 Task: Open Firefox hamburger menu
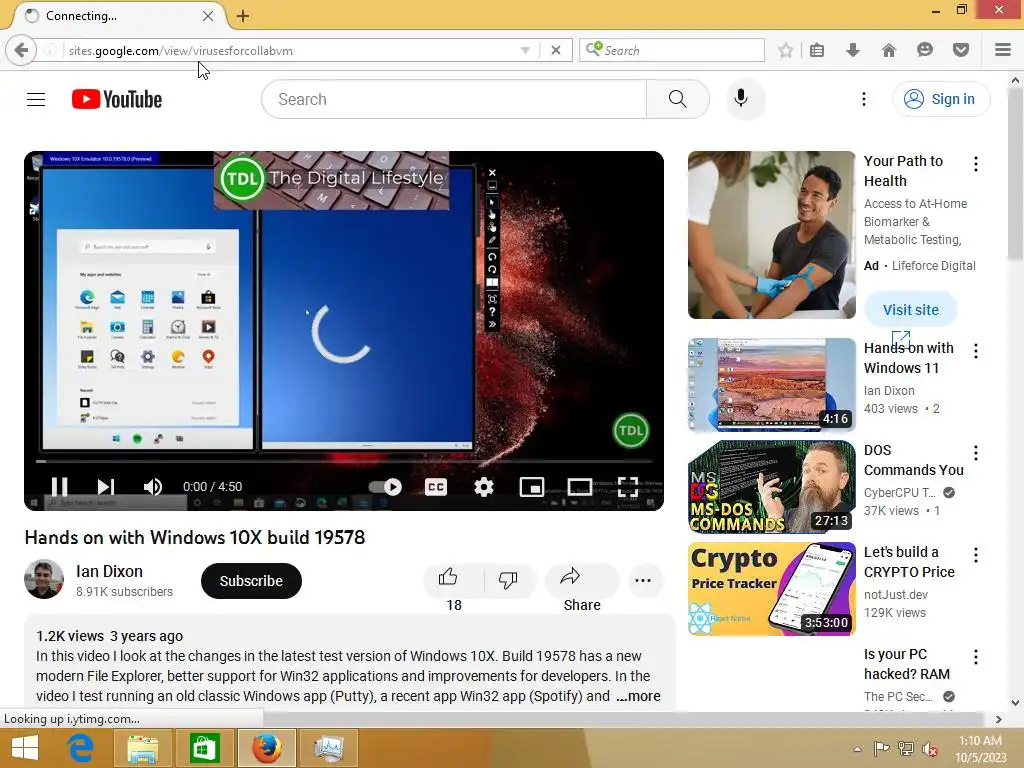click(x=1003, y=50)
